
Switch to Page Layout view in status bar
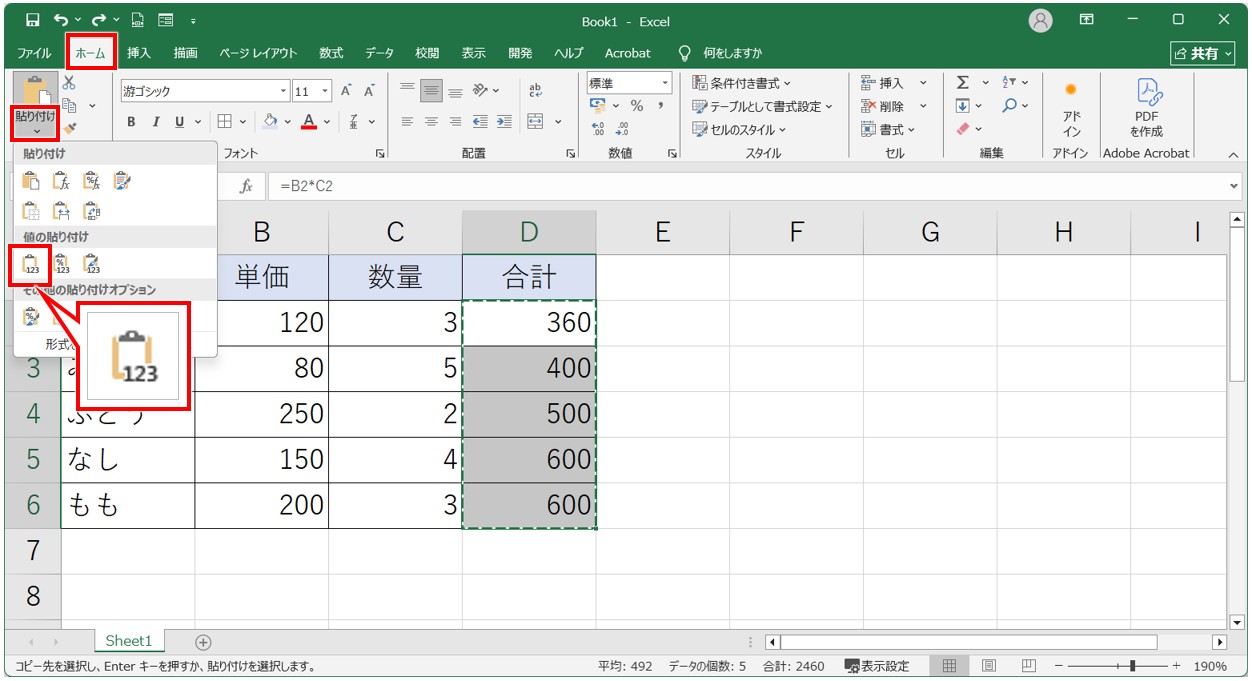[988, 666]
